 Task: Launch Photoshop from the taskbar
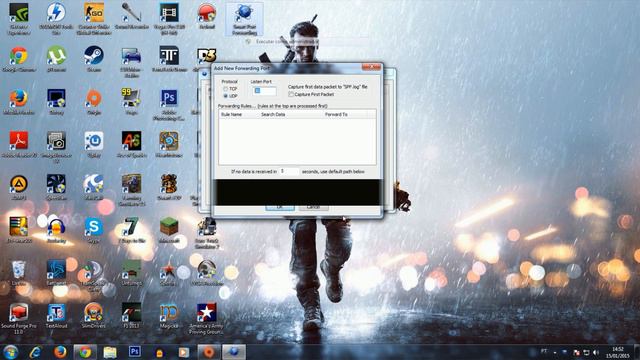(135, 352)
